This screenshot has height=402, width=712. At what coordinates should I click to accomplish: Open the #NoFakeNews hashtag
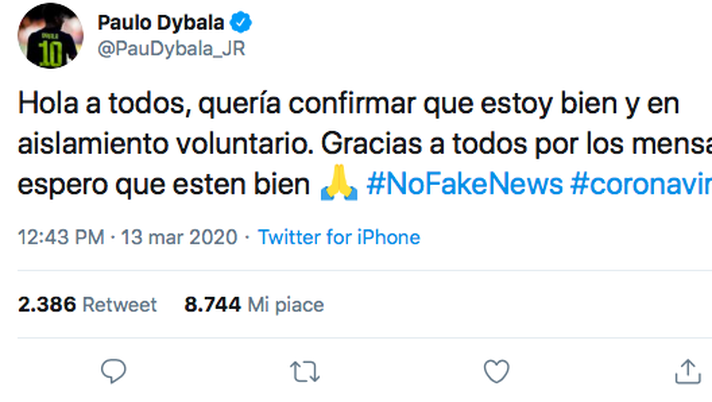point(440,187)
